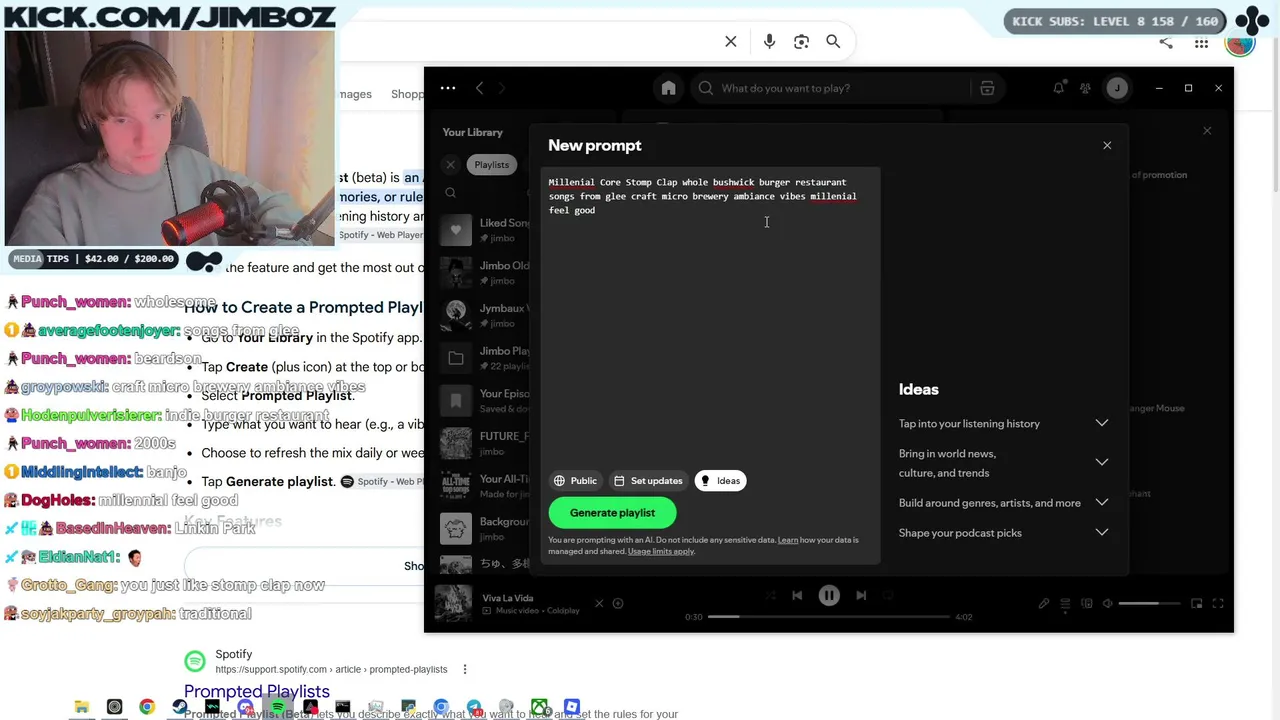Clear the Playlists filter with X

(450, 165)
